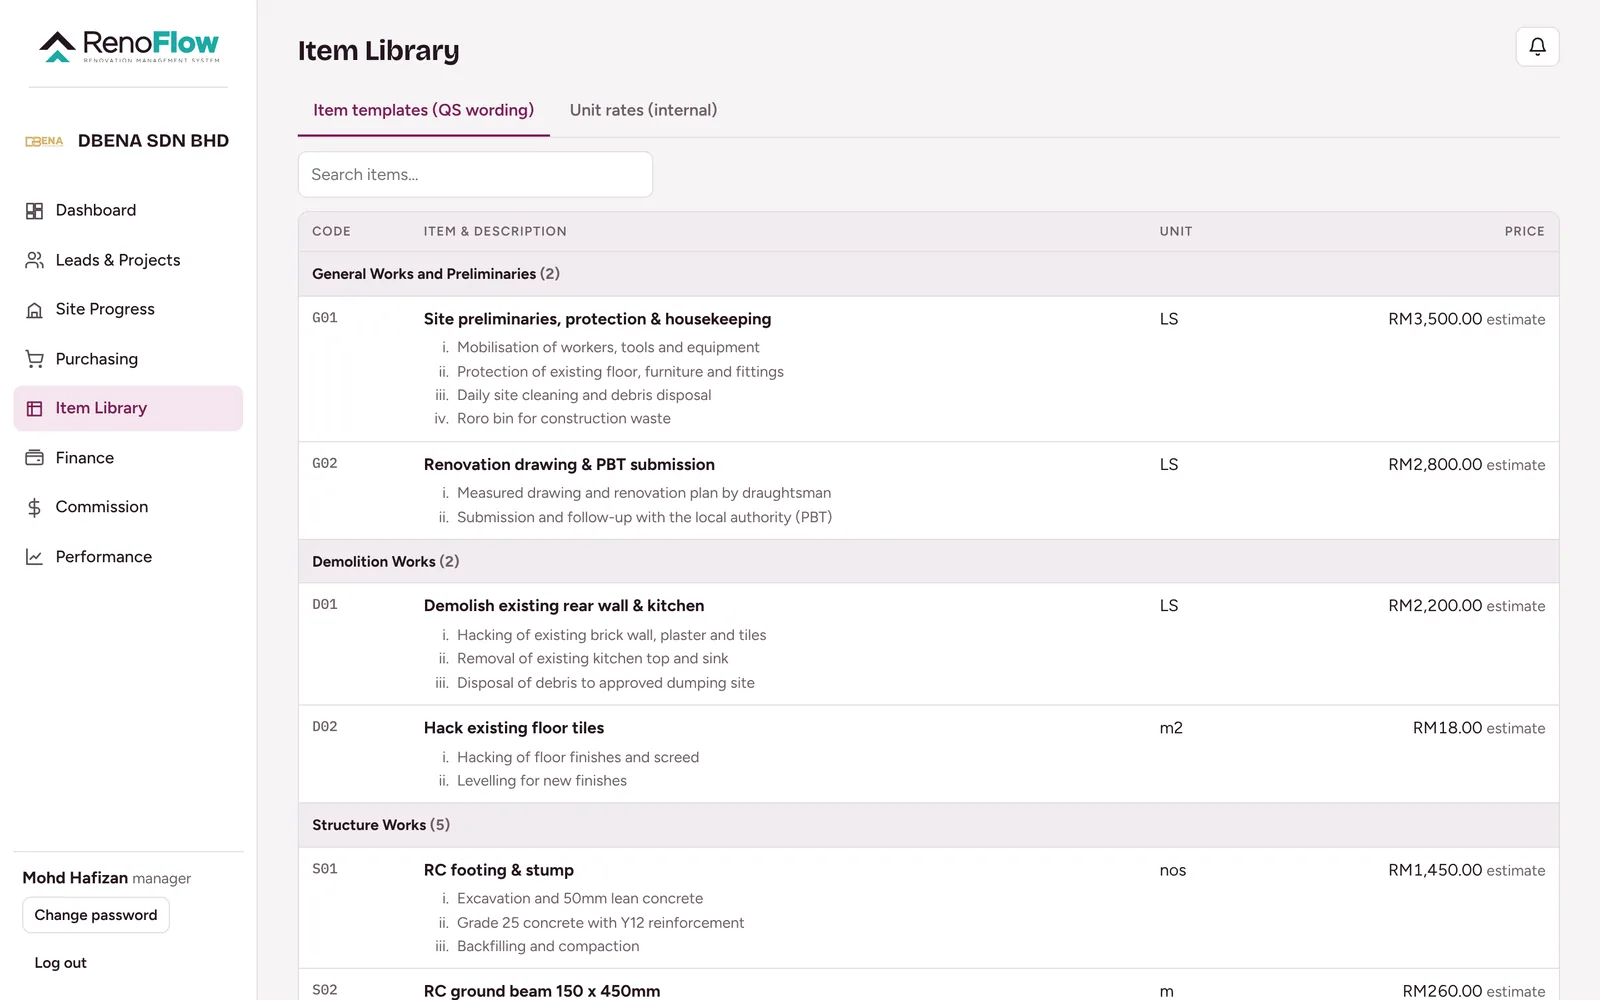Click the Site Progress house icon
This screenshot has height=1000, width=1600.
point(34,310)
